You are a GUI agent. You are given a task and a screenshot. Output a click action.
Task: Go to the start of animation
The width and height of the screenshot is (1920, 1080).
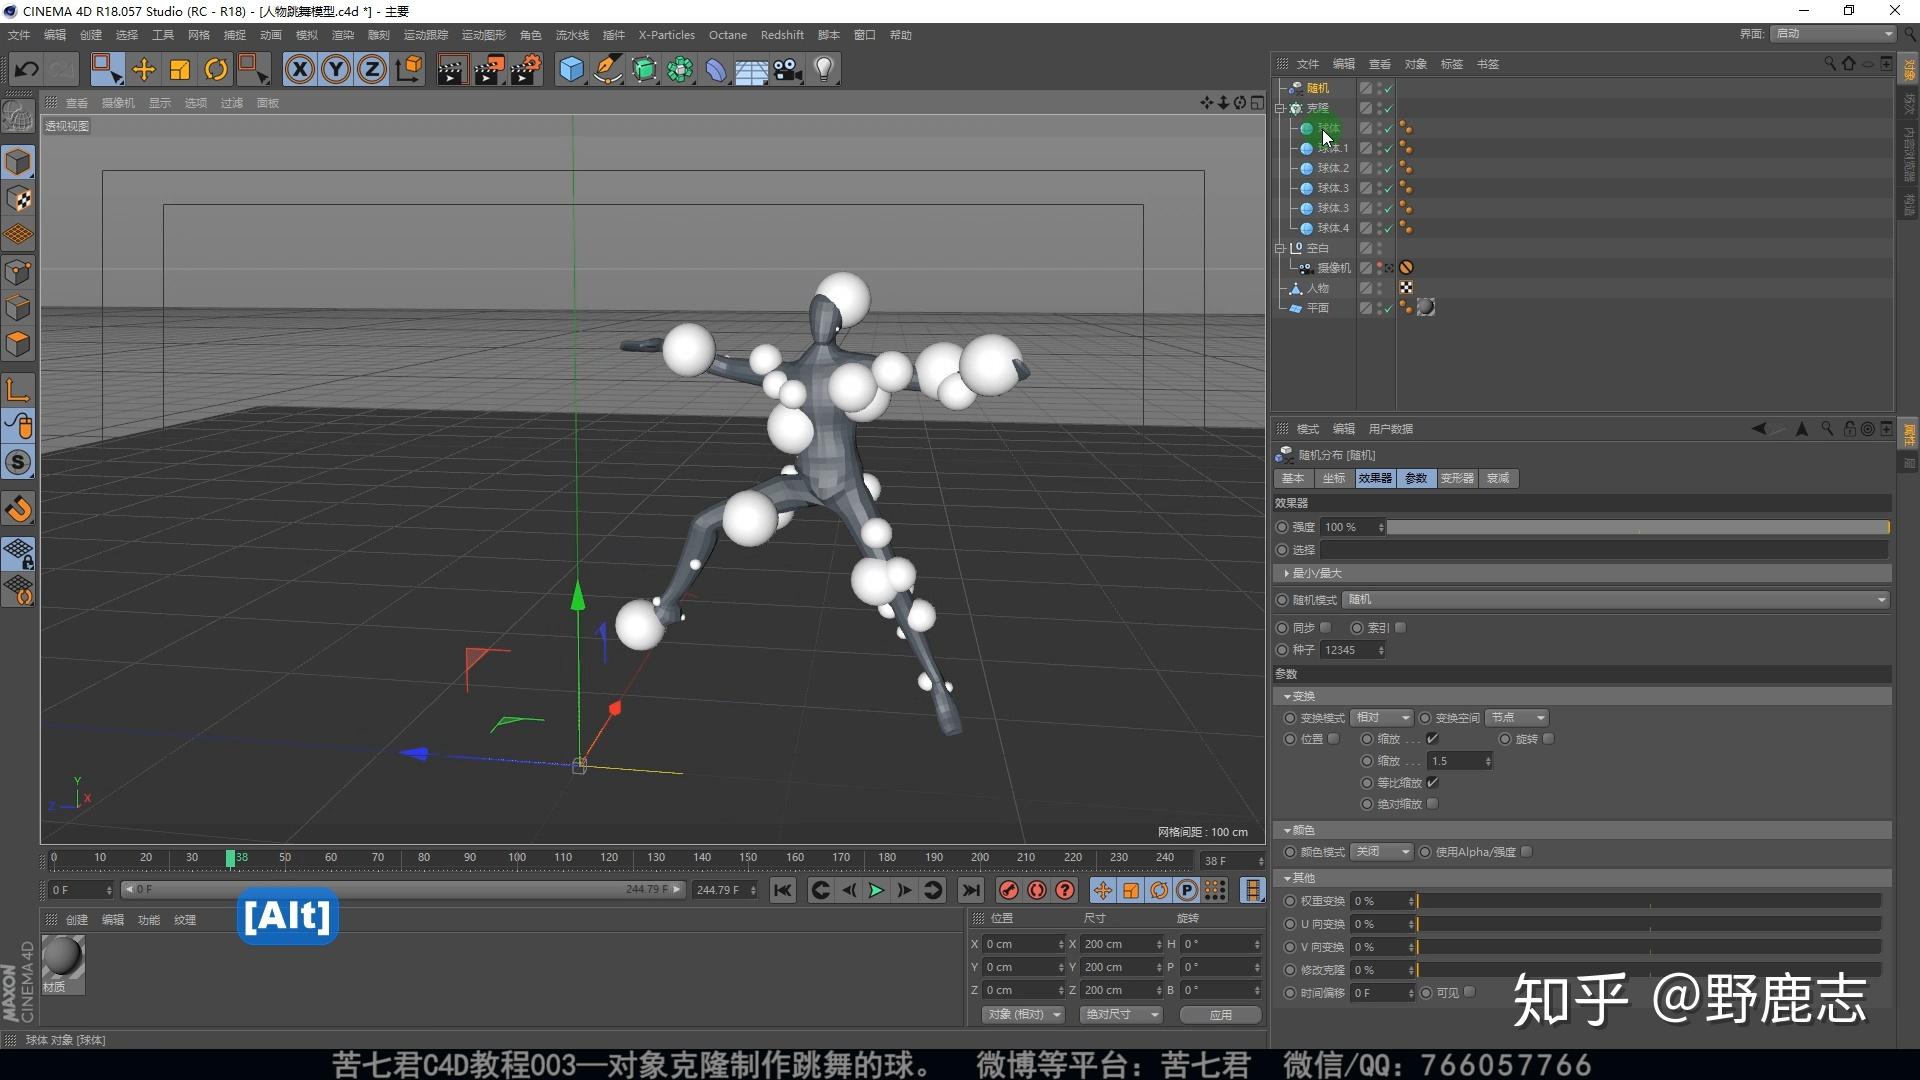pos(783,890)
